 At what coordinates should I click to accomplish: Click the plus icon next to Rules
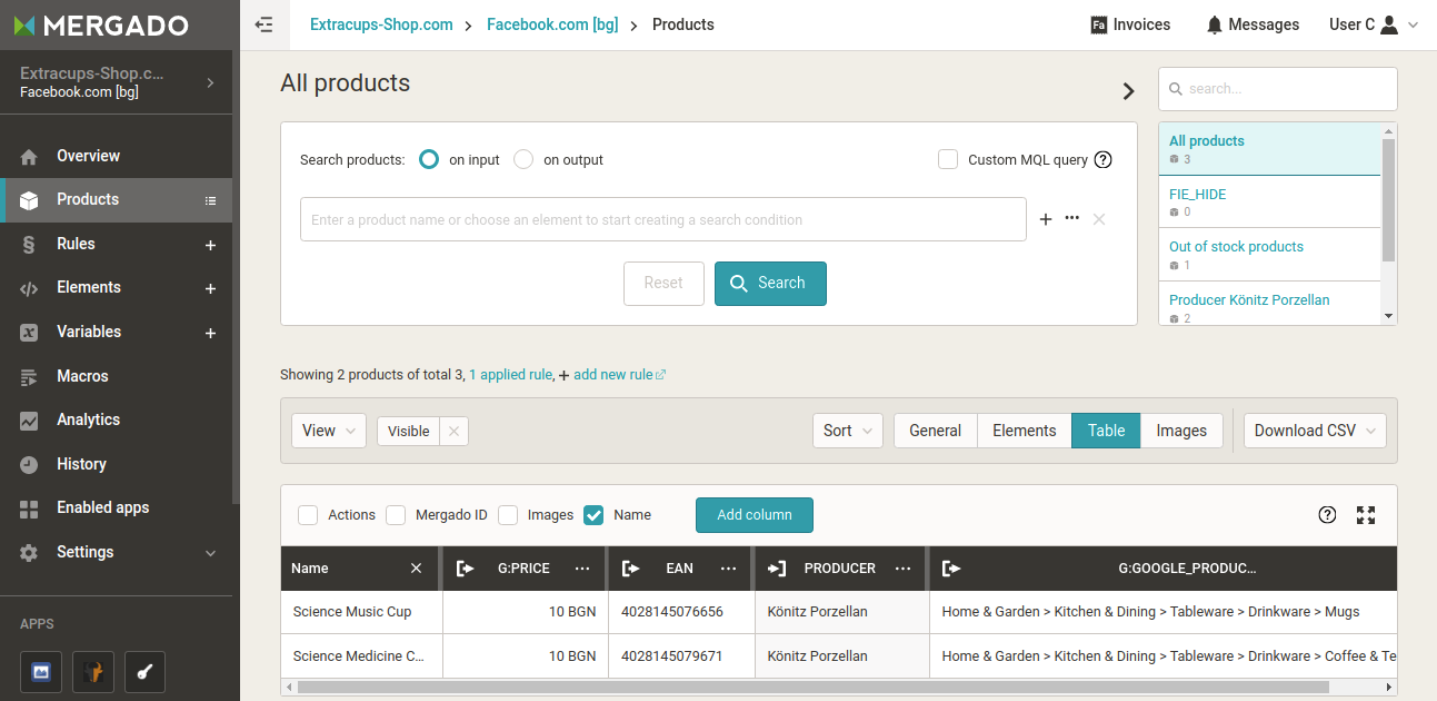pos(210,245)
